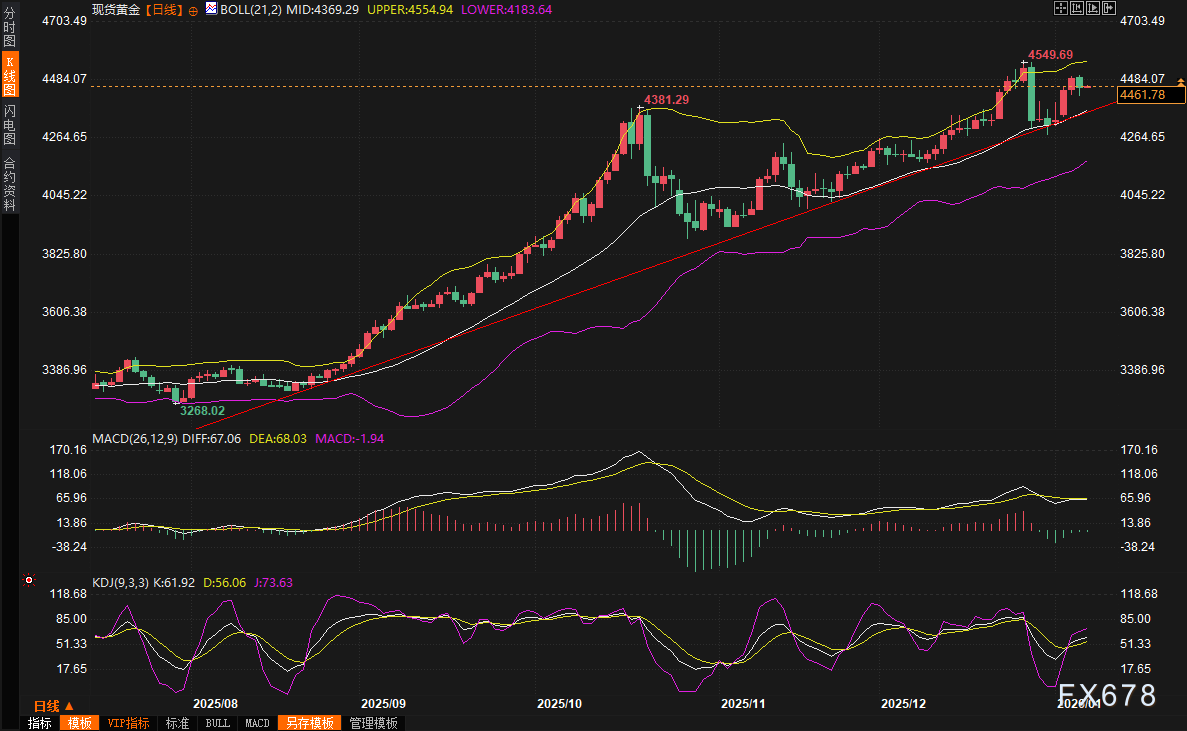Screen dimensions: 1187x731
Task: Click the jump-to-start chart icon
Action: (x=1077, y=8)
